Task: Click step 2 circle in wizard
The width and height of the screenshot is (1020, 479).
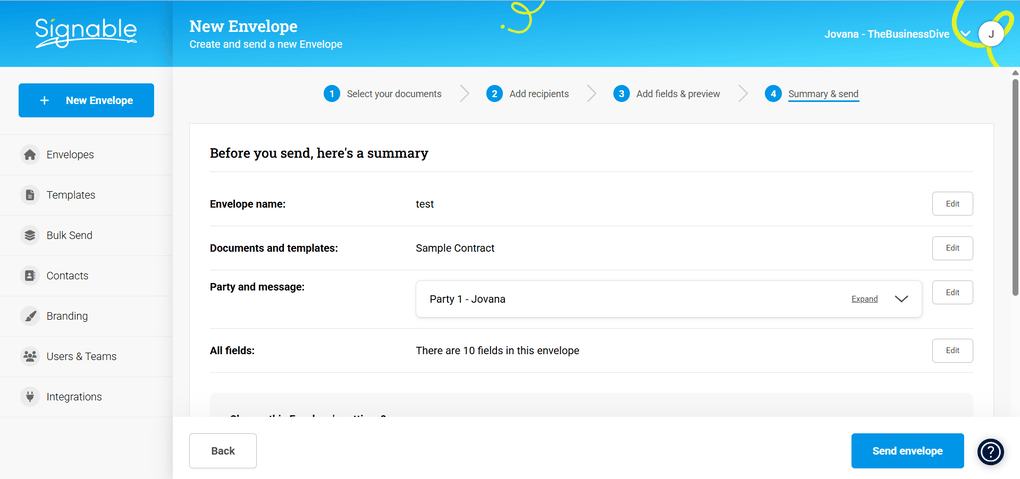Action: tap(494, 94)
